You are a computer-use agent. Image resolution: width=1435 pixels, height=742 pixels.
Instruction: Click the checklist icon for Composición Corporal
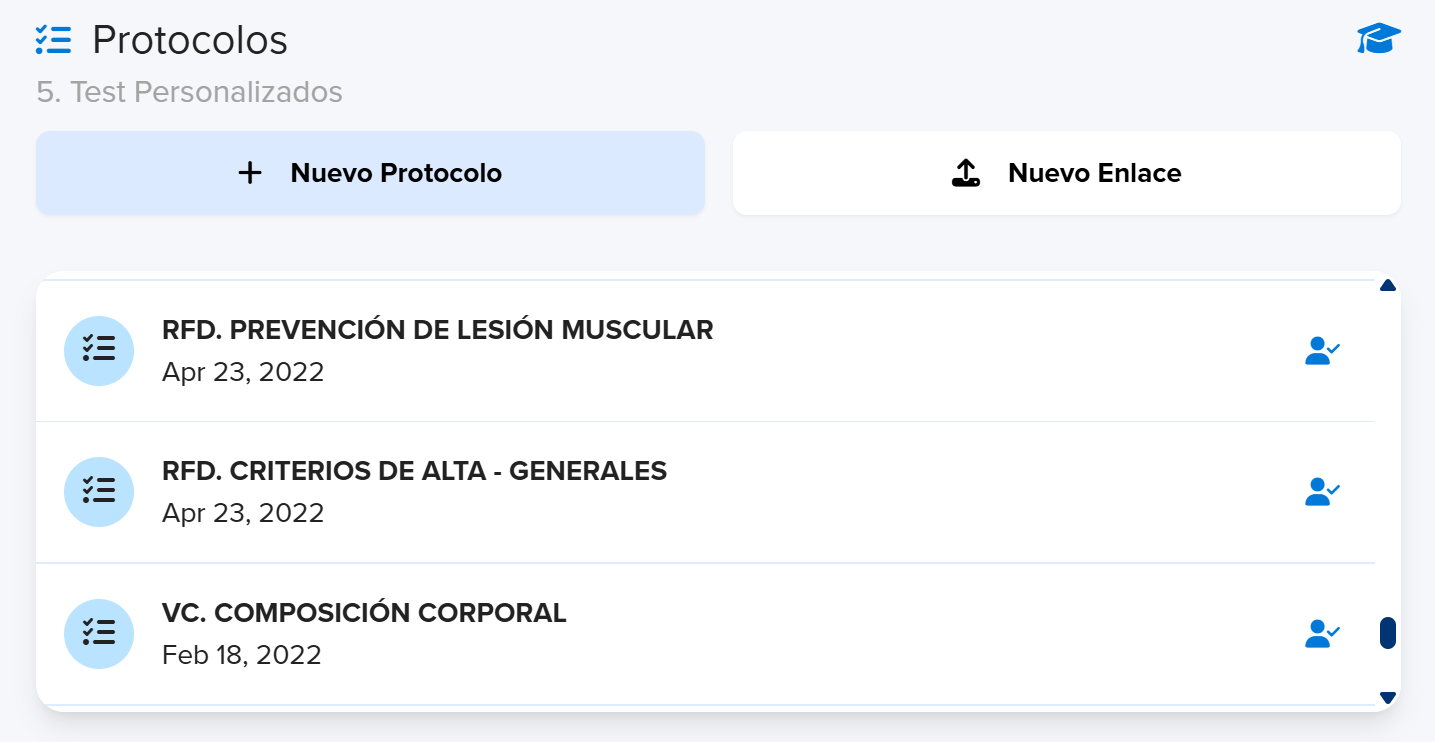click(x=99, y=634)
